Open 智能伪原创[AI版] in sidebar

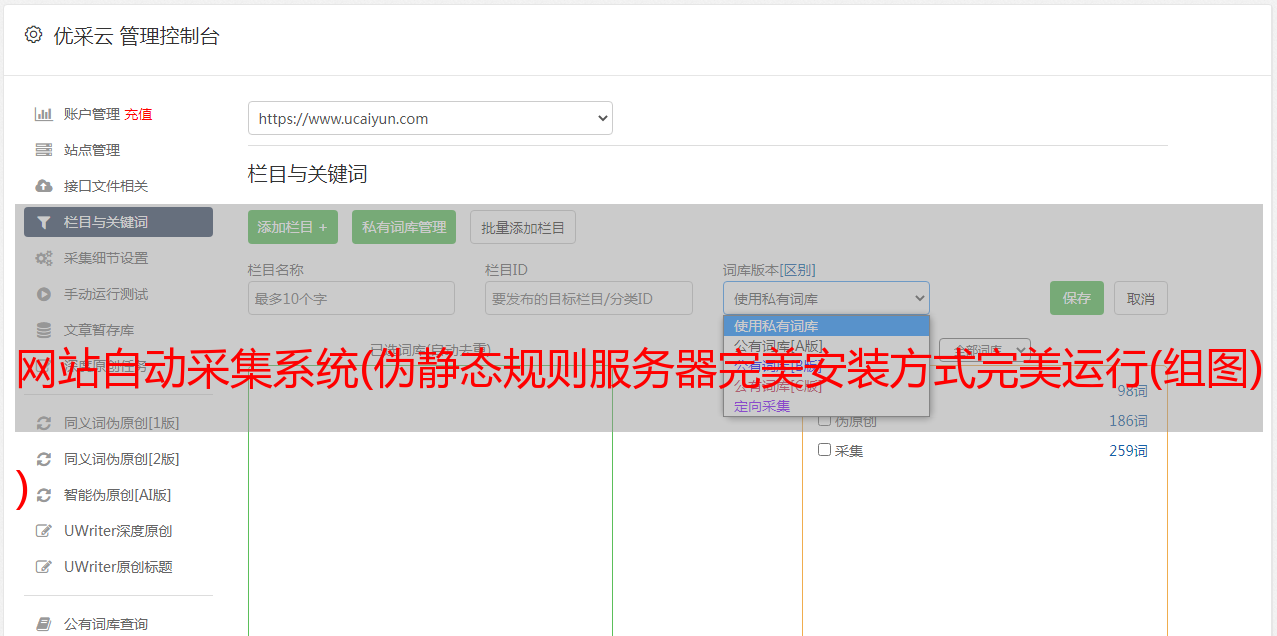click(118, 495)
